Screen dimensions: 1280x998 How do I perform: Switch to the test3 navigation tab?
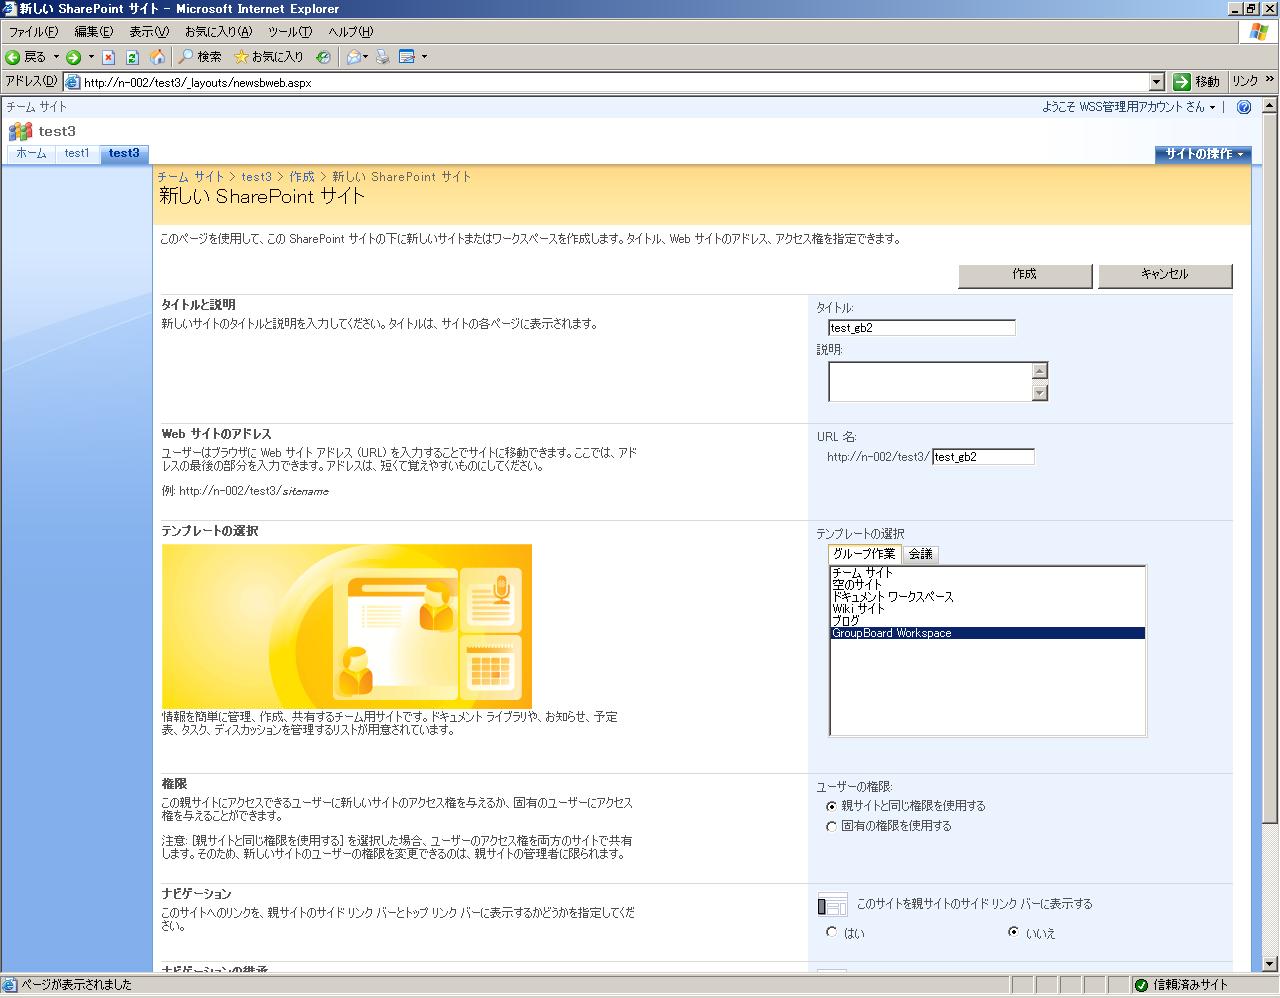124,153
